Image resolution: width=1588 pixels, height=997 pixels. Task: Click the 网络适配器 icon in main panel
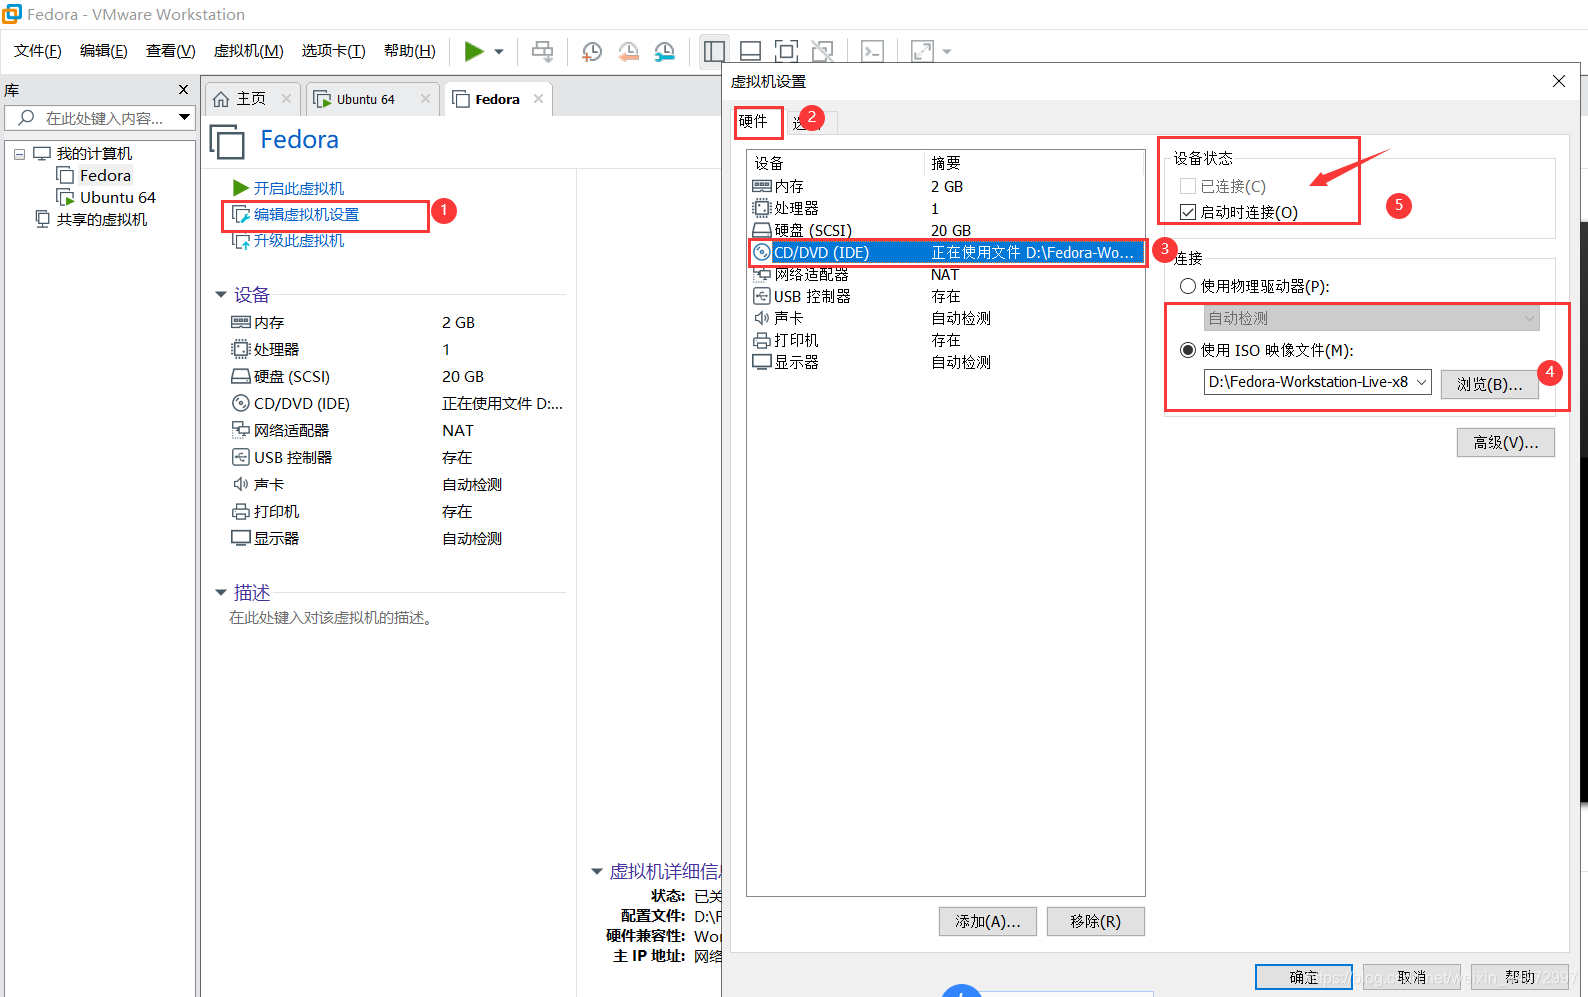pyautogui.click(x=241, y=430)
